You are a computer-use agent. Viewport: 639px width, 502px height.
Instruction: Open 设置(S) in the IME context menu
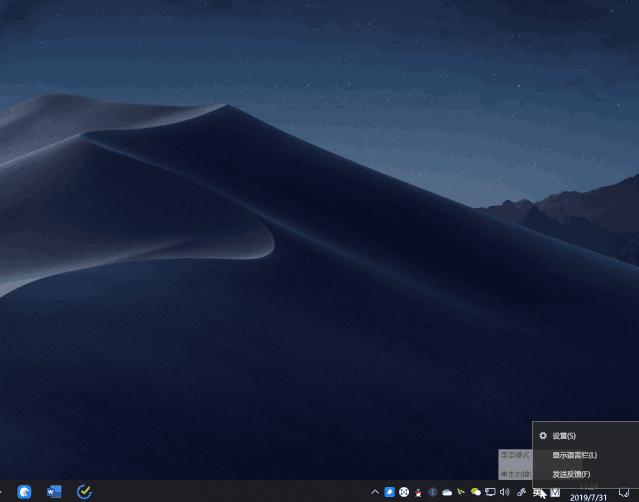[586, 436]
